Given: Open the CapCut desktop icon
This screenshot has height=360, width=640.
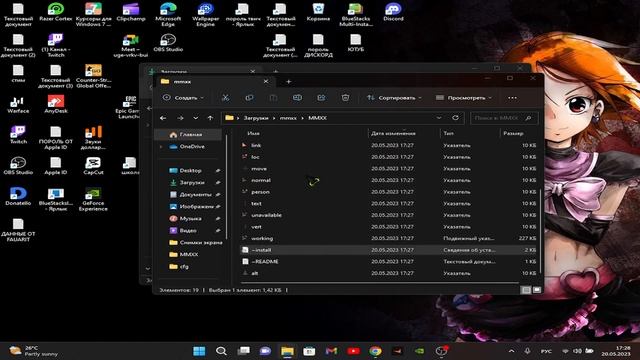Looking at the screenshot, I should (93, 166).
